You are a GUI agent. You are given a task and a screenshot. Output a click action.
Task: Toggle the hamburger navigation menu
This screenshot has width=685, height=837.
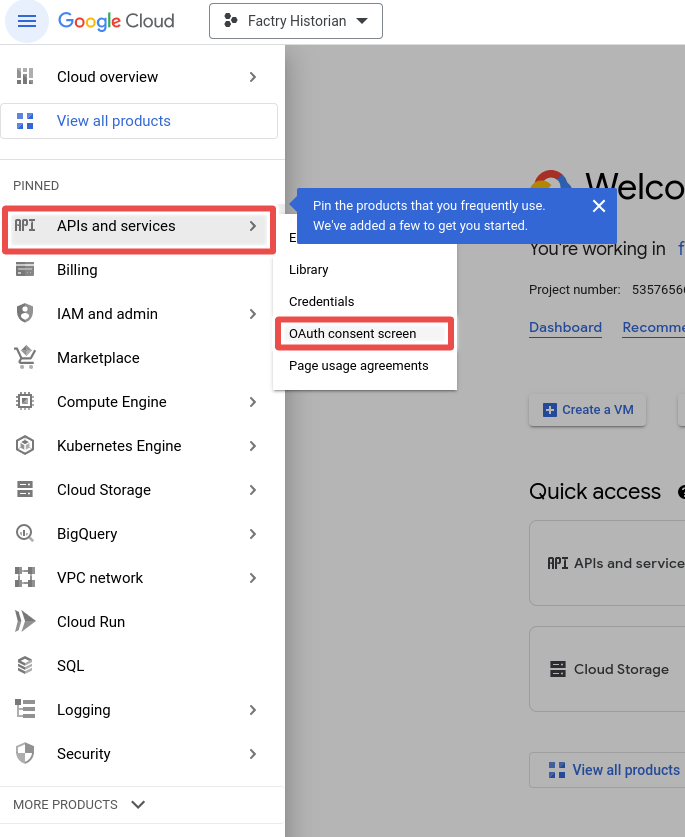tap(27, 21)
